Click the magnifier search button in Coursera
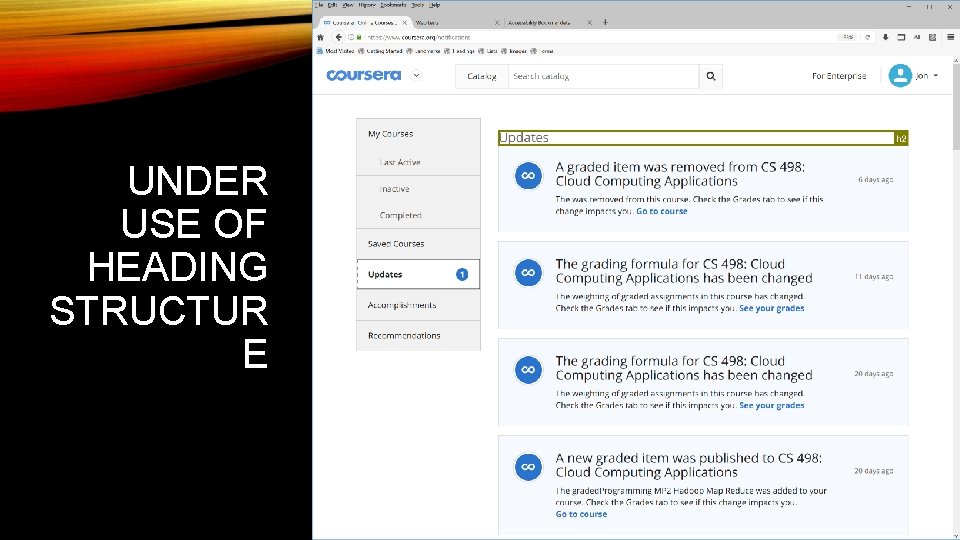Viewport: 960px width, 540px height. point(711,76)
